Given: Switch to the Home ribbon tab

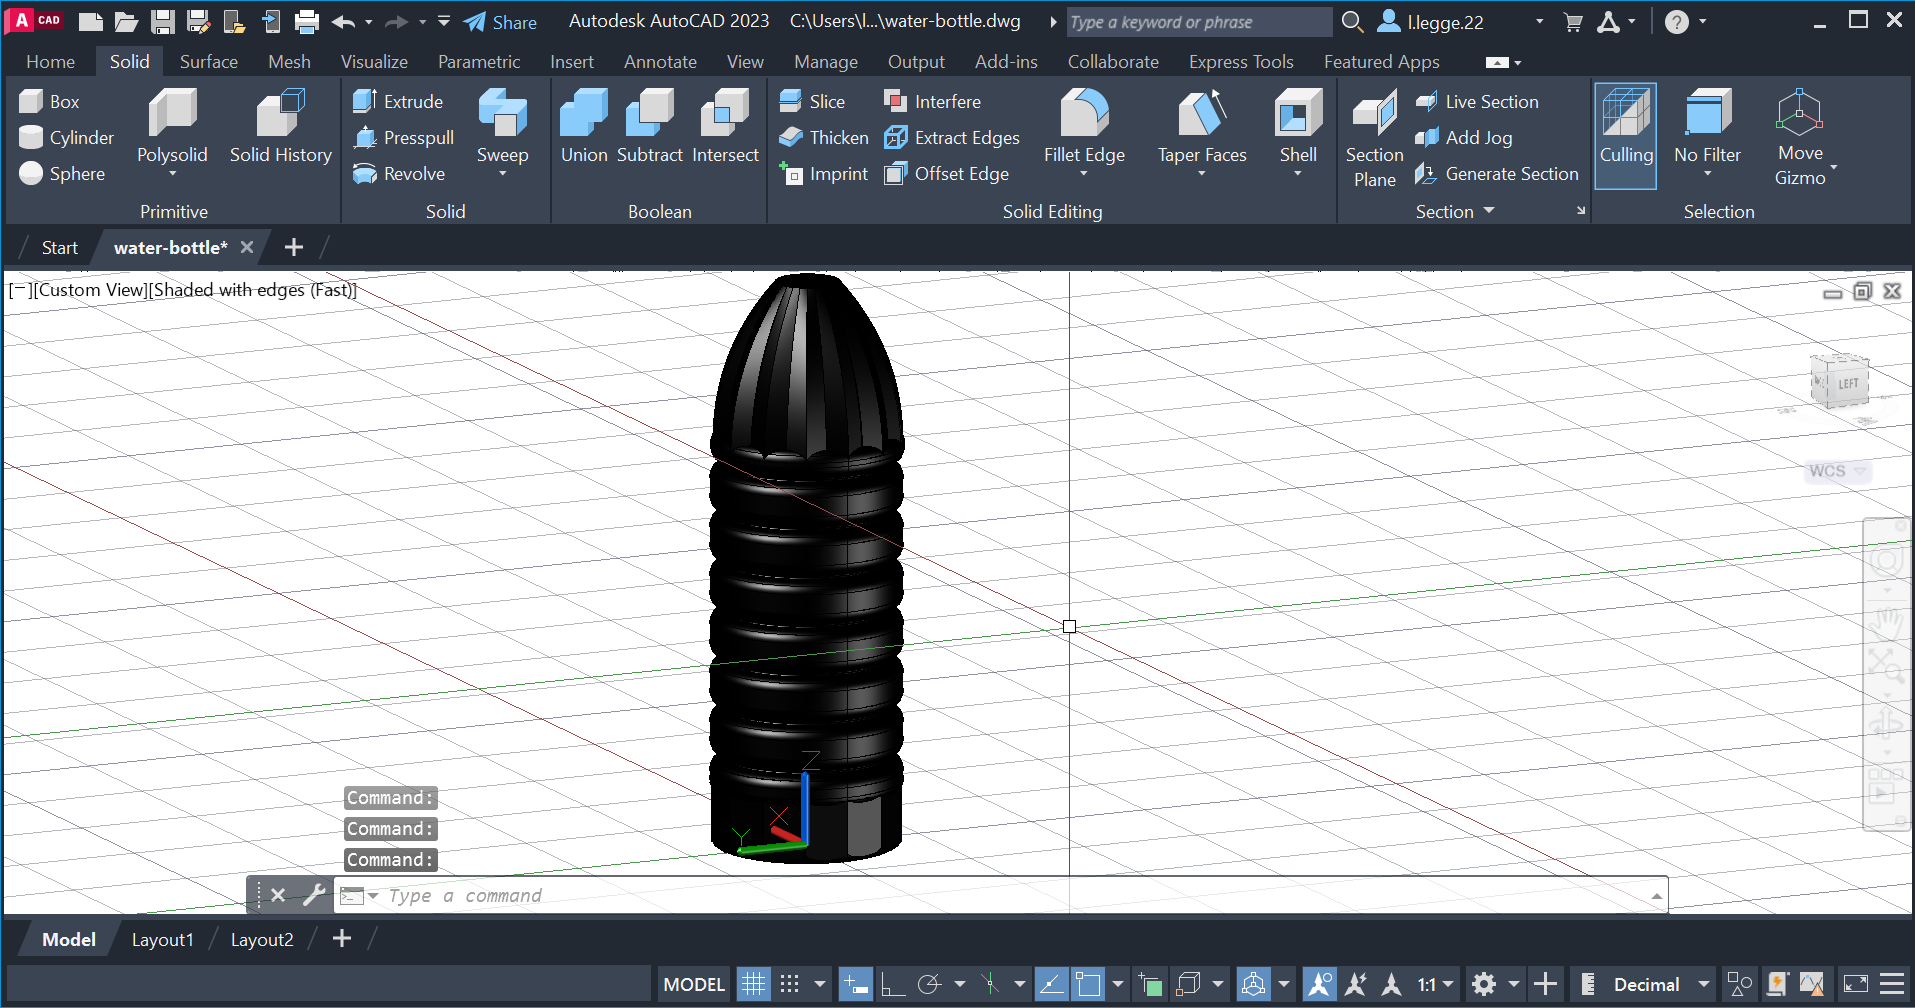Looking at the screenshot, I should point(50,61).
